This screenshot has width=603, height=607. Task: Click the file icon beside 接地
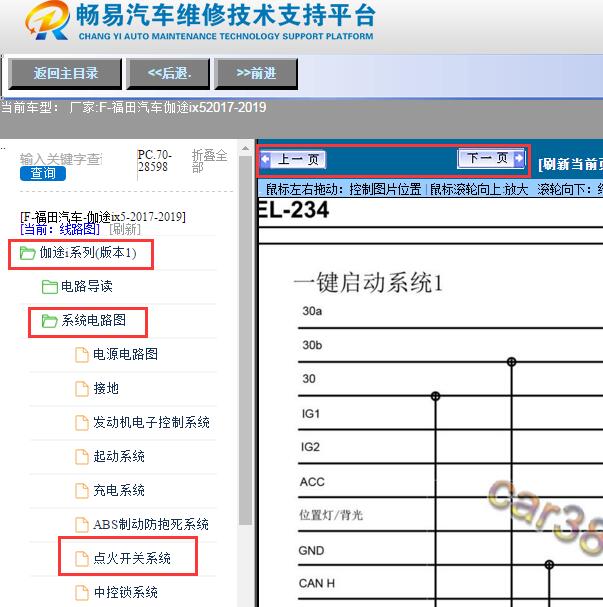pyautogui.click(x=82, y=389)
